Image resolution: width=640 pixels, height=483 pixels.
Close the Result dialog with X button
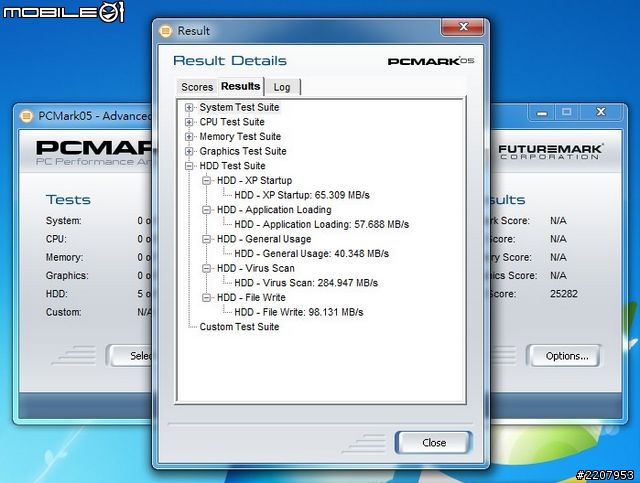[463, 27]
